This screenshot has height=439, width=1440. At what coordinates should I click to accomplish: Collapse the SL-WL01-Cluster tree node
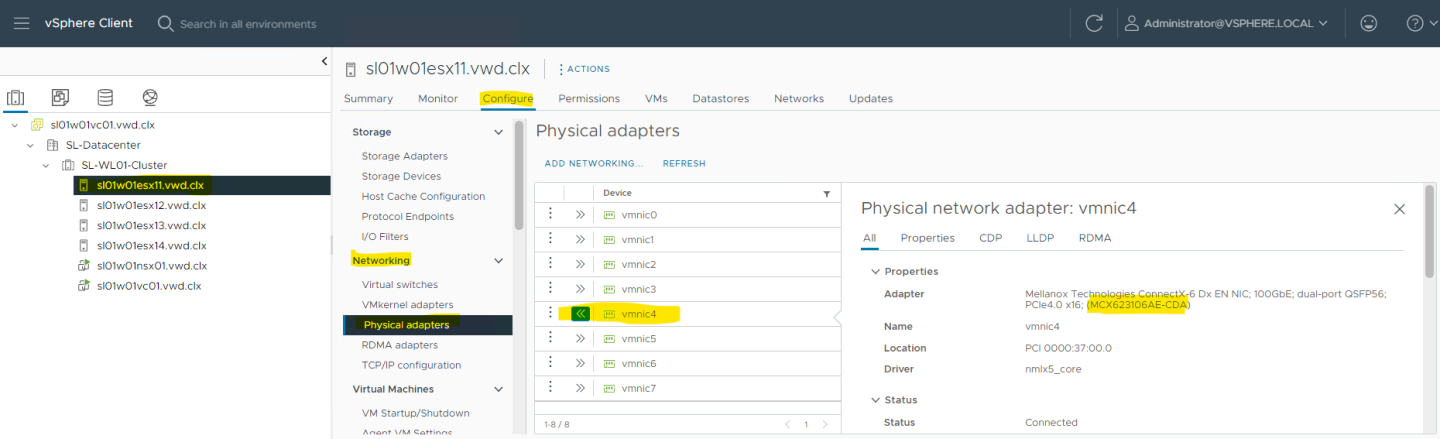pyautogui.click(x=46, y=165)
